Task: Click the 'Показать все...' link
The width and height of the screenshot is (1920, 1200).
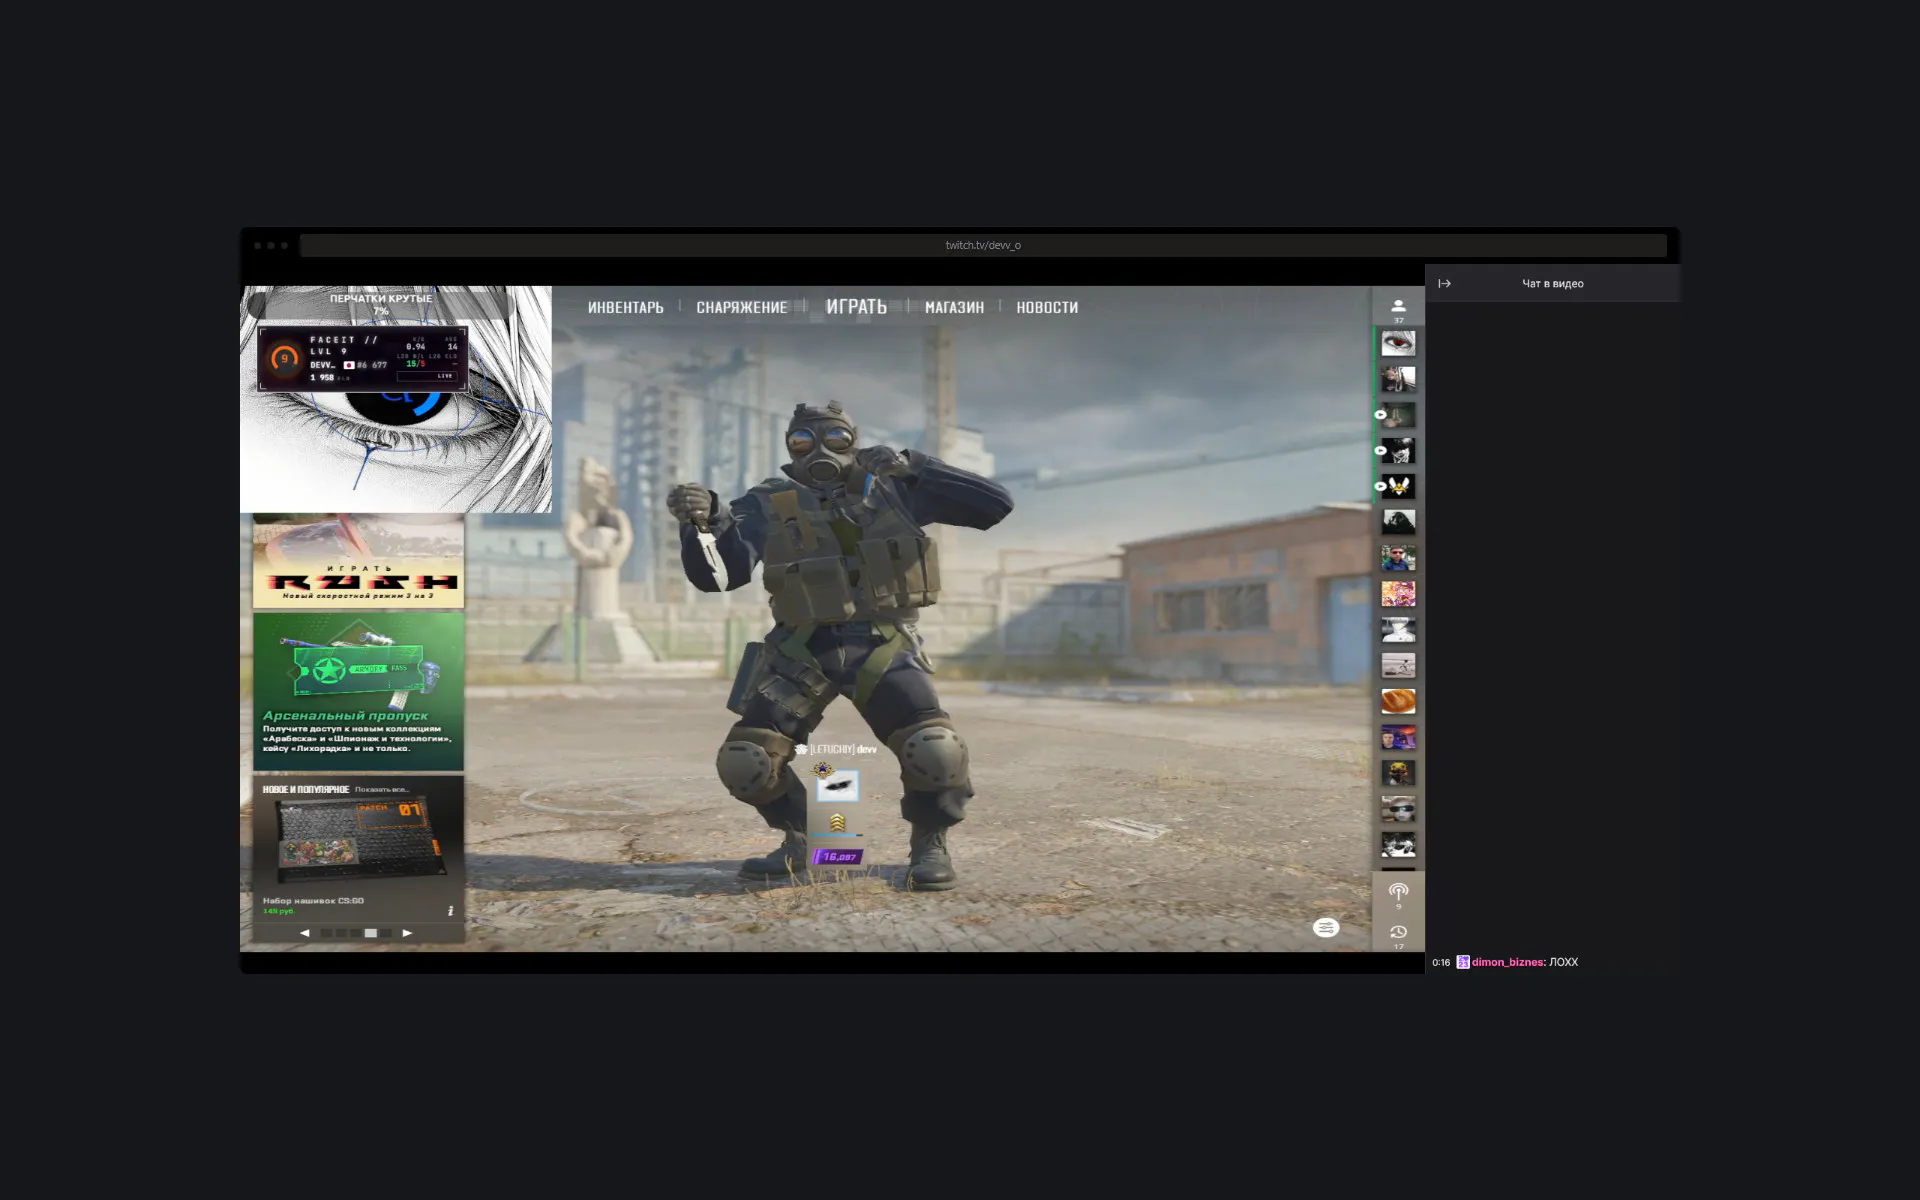Action: coord(382,790)
